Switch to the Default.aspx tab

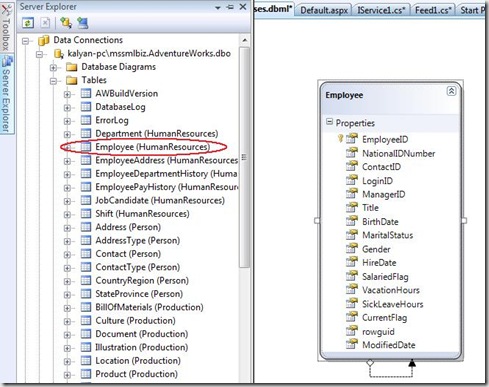[x=324, y=10]
